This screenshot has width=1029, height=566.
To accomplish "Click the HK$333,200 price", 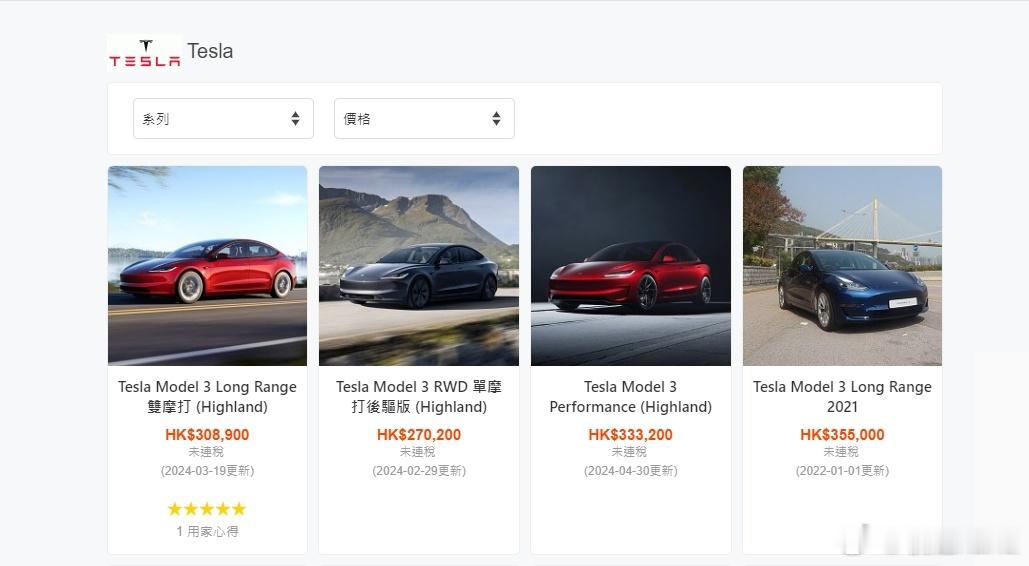I will coord(630,434).
